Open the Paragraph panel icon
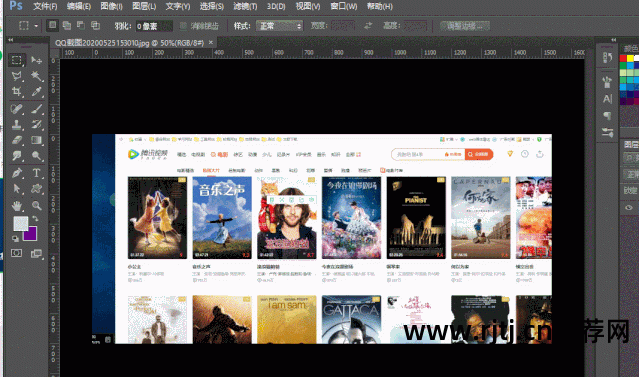The width and height of the screenshot is (639, 377). tap(607, 116)
